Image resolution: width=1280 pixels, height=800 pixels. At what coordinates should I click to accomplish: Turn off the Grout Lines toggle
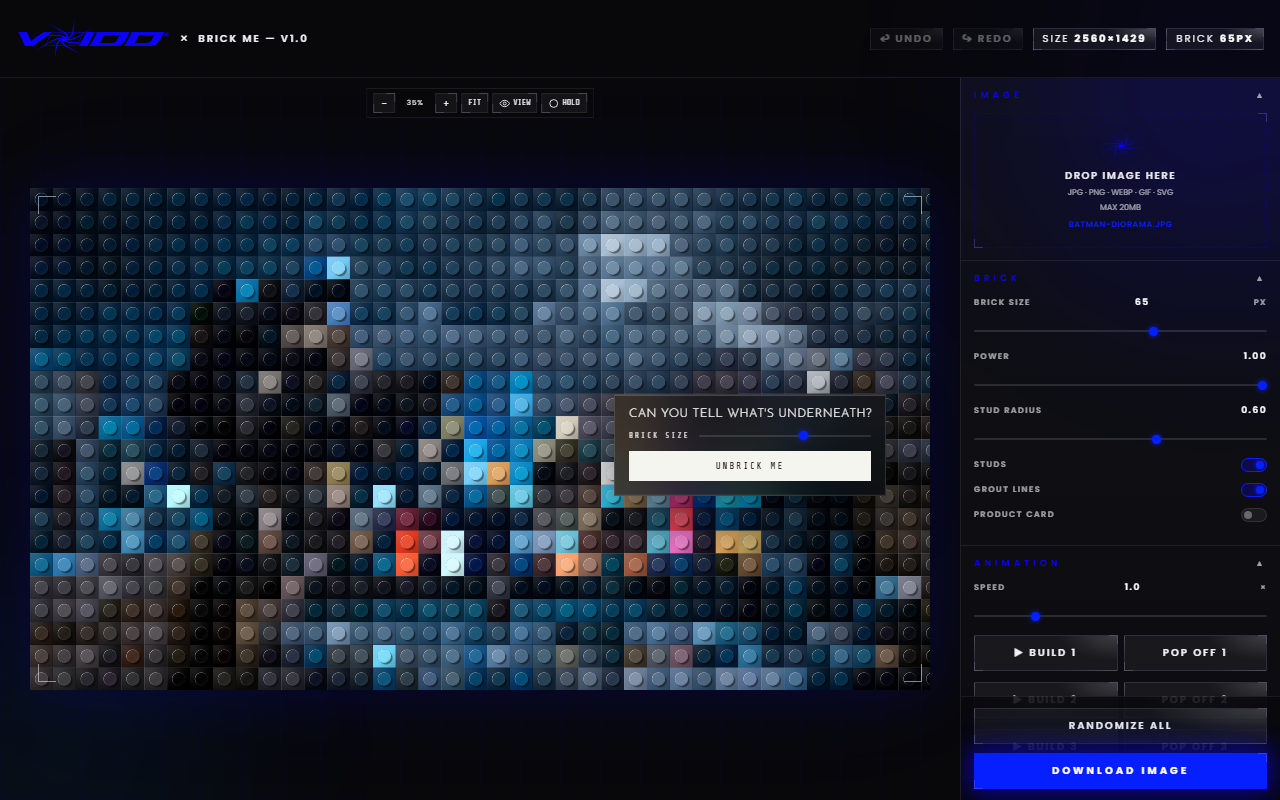tap(1254, 490)
